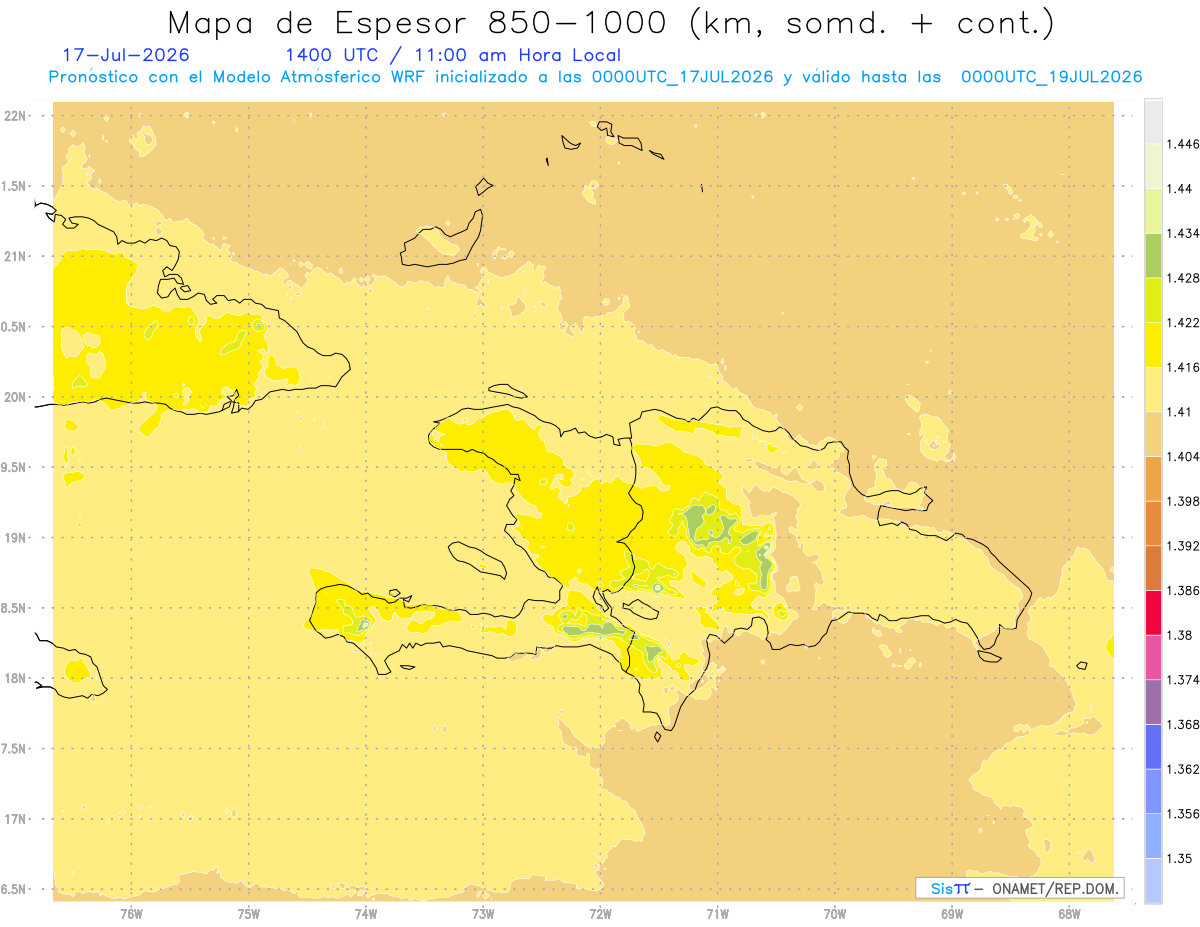Click the '72W' longitude label
The image size is (1200, 927).
point(600,914)
